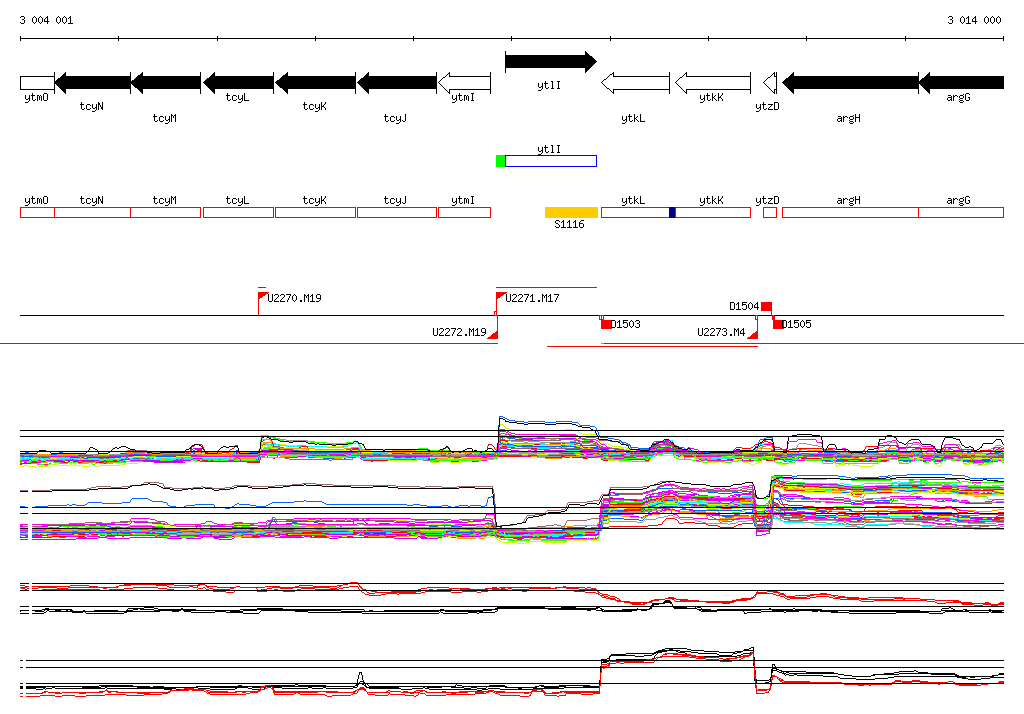The image size is (1024, 714).
Task: Click the start coordinate label 3 004 001
Action: 46,20
